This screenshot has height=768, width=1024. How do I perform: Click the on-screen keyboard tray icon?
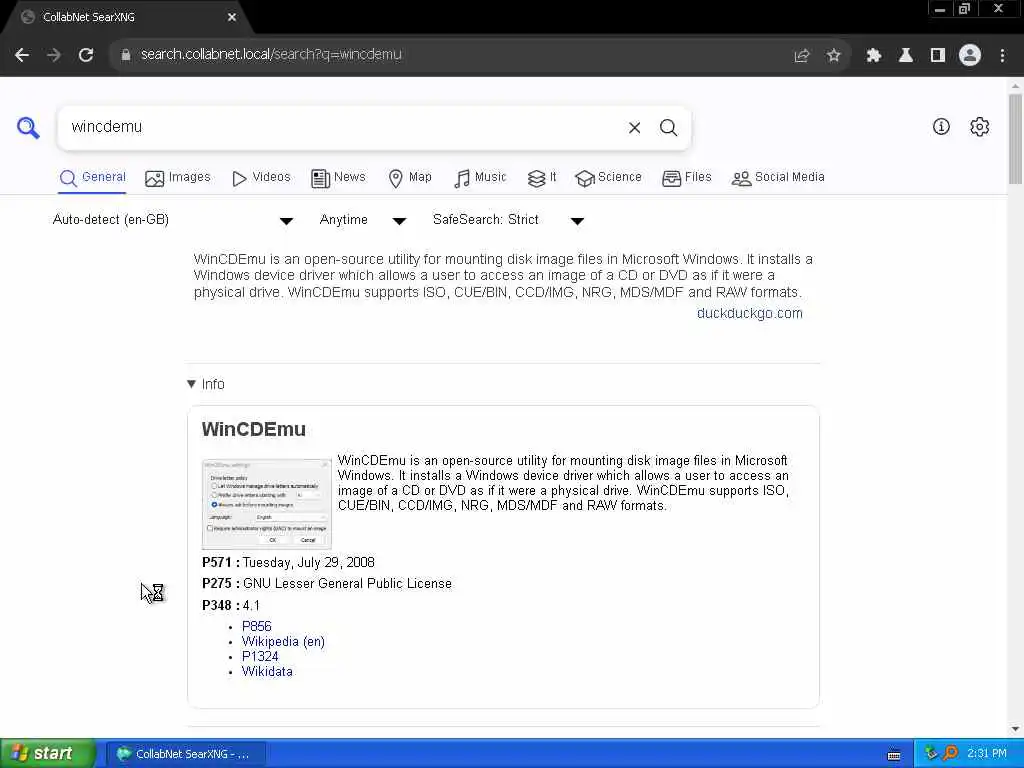(894, 755)
